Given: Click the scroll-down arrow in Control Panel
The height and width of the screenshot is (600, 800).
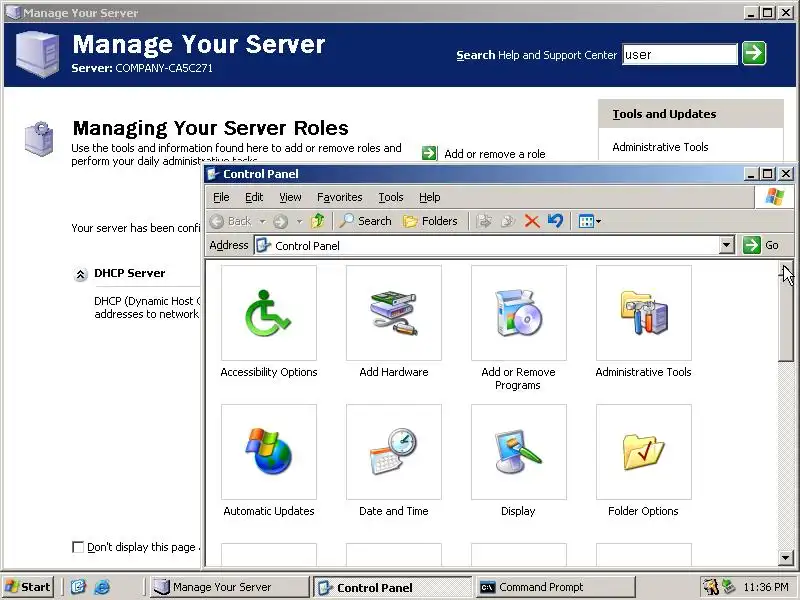Looking at the screenshot, I should [x=786, y=558].
